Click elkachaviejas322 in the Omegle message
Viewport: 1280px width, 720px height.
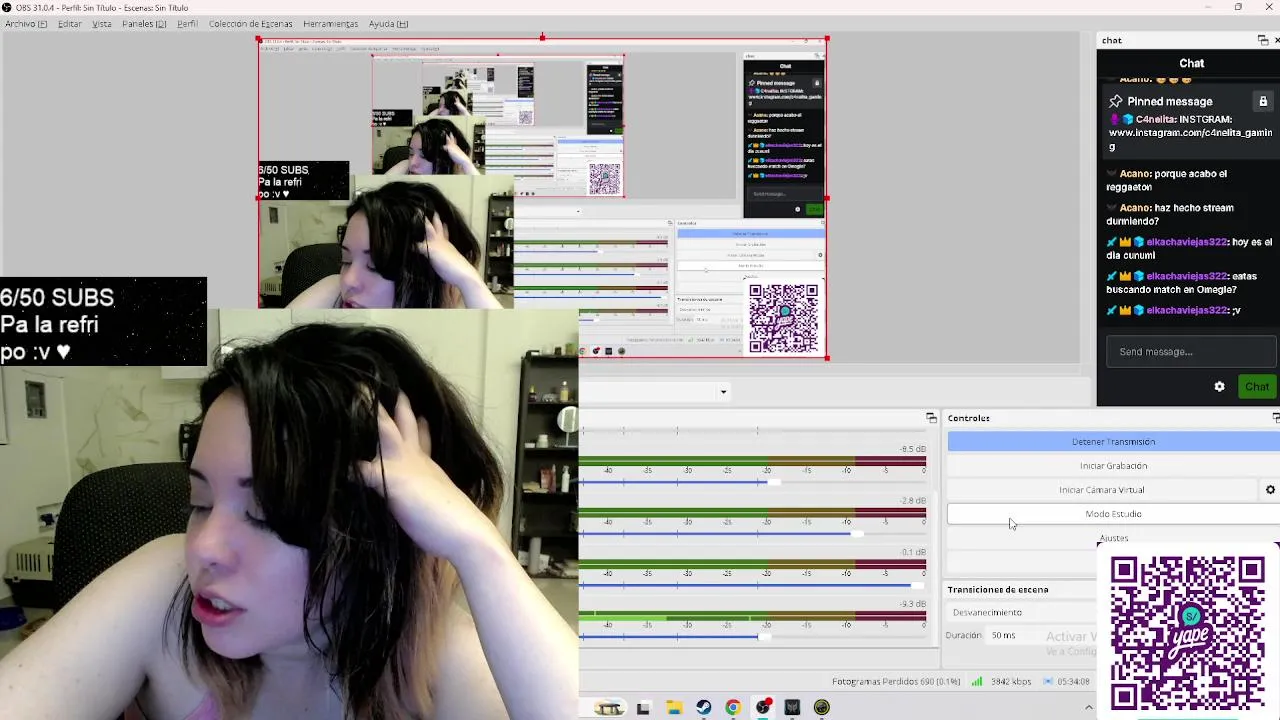[x=1186, y=276]
